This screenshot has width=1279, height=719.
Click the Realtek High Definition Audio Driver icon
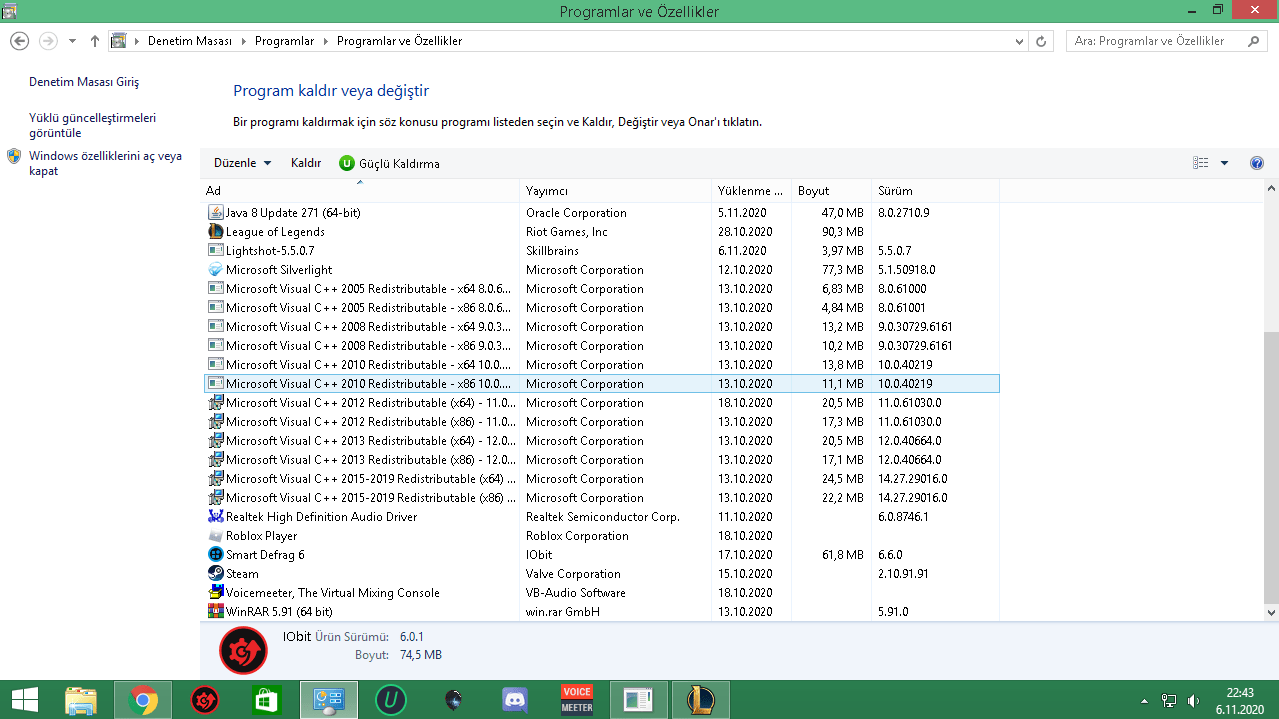(x=215, y=516)
